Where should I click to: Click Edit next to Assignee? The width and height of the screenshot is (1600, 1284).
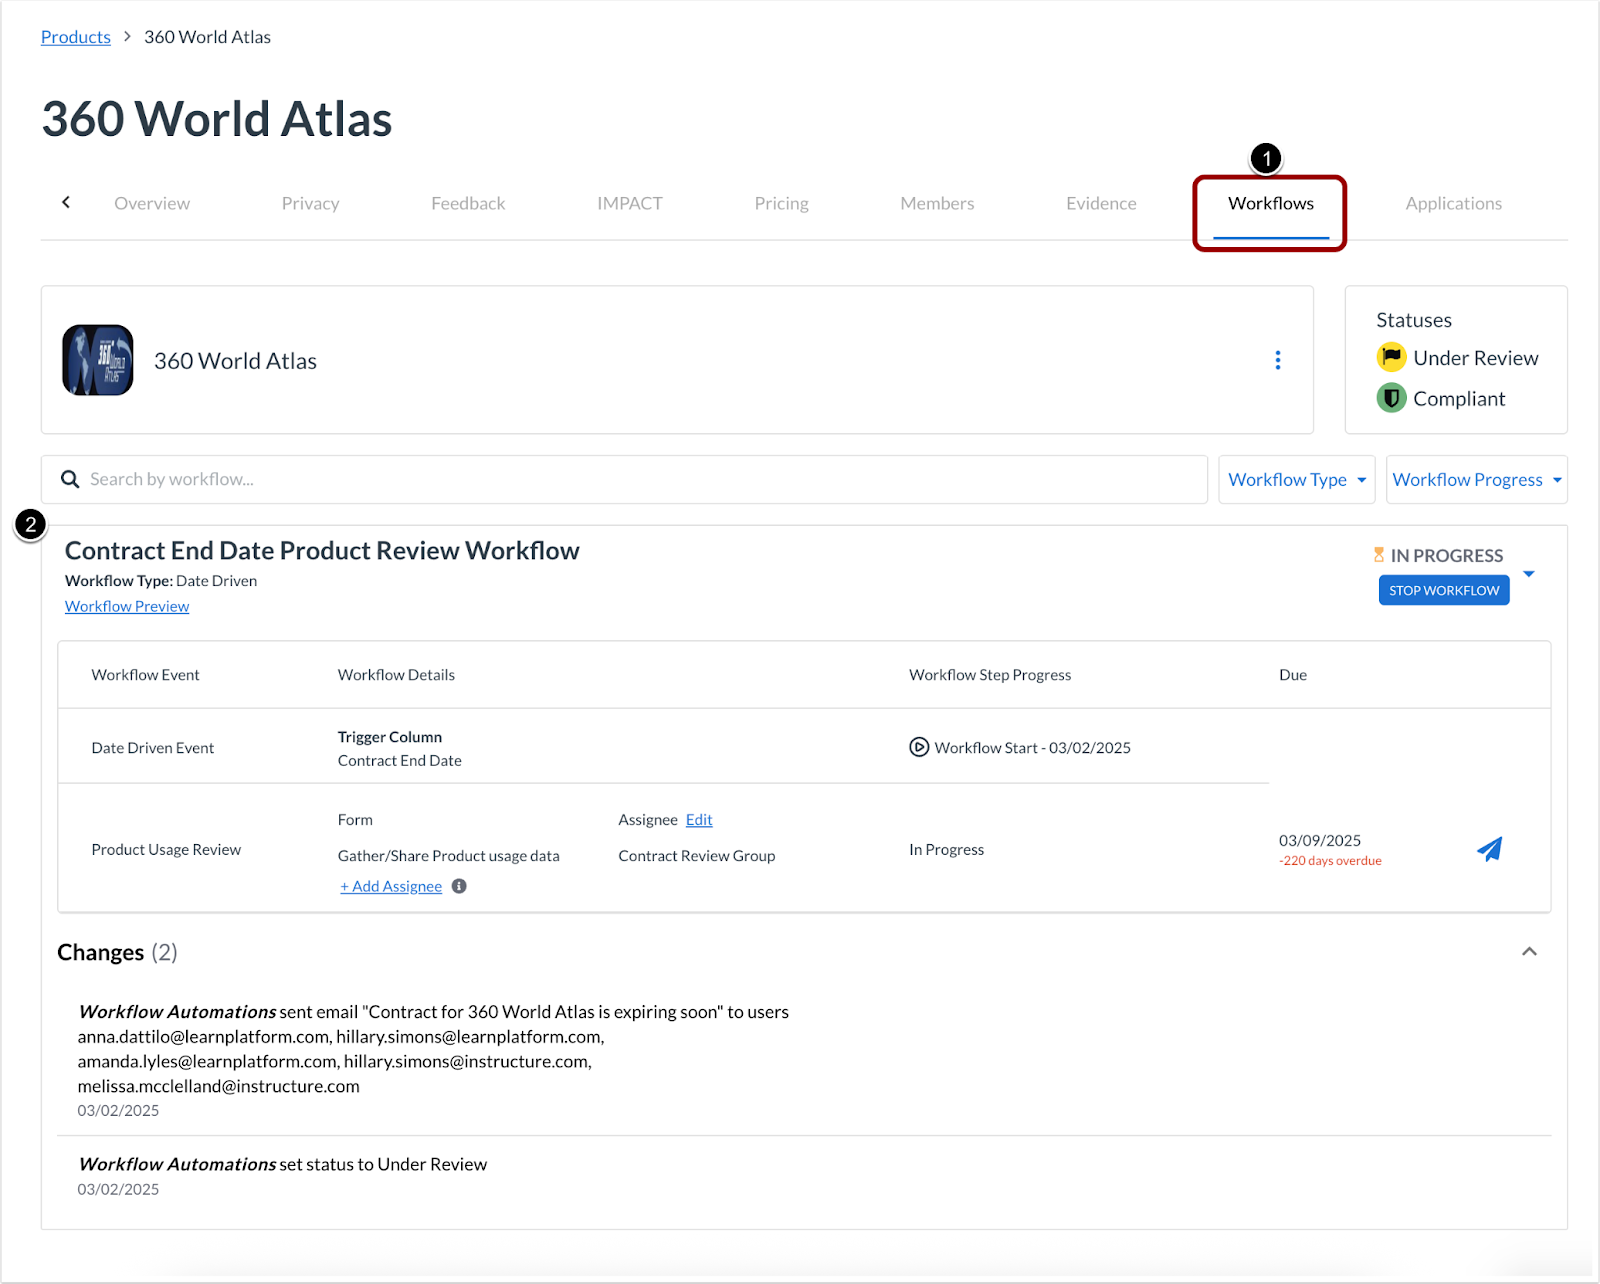[698, 819]
